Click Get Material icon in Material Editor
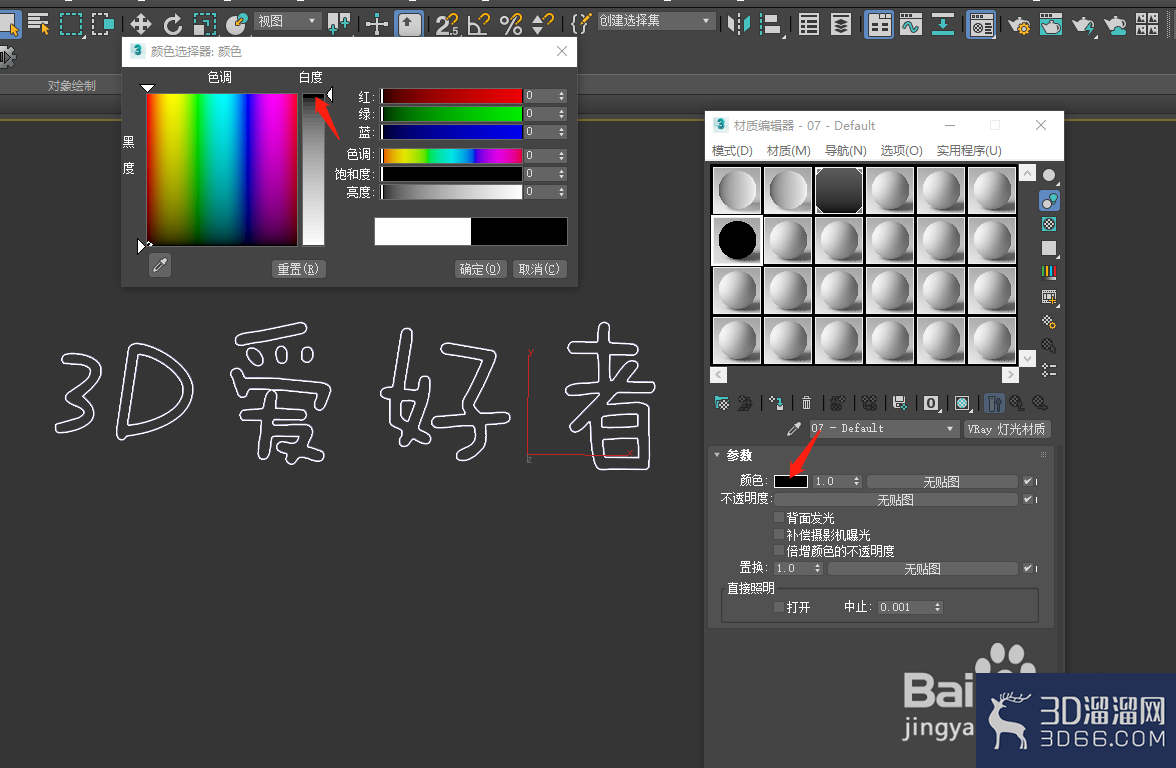This screenshot has width=1176, height=768. point(722,404)
